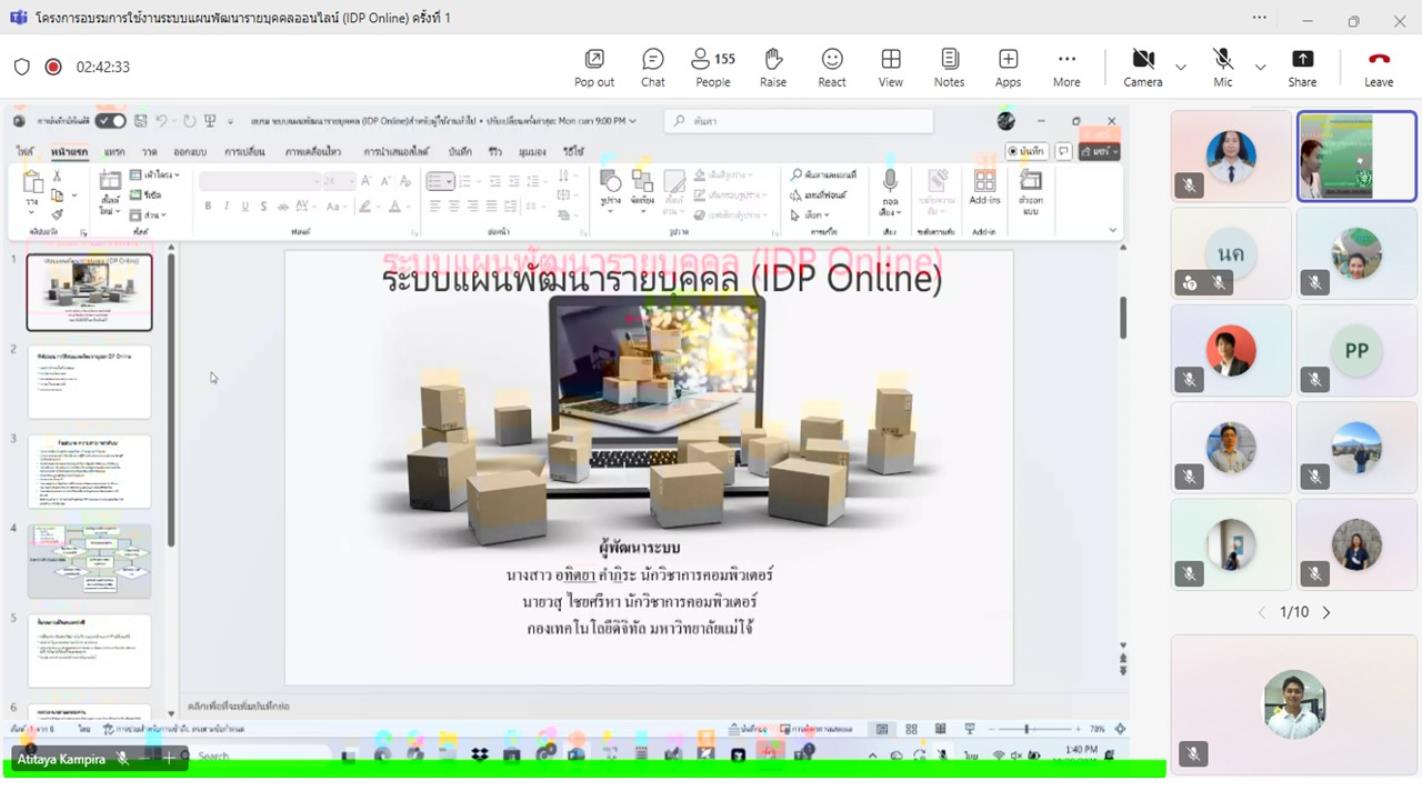Viewport: 1422px width, 800px height.
Task: Leave the meeting
Action: (x=1378, y=67)
